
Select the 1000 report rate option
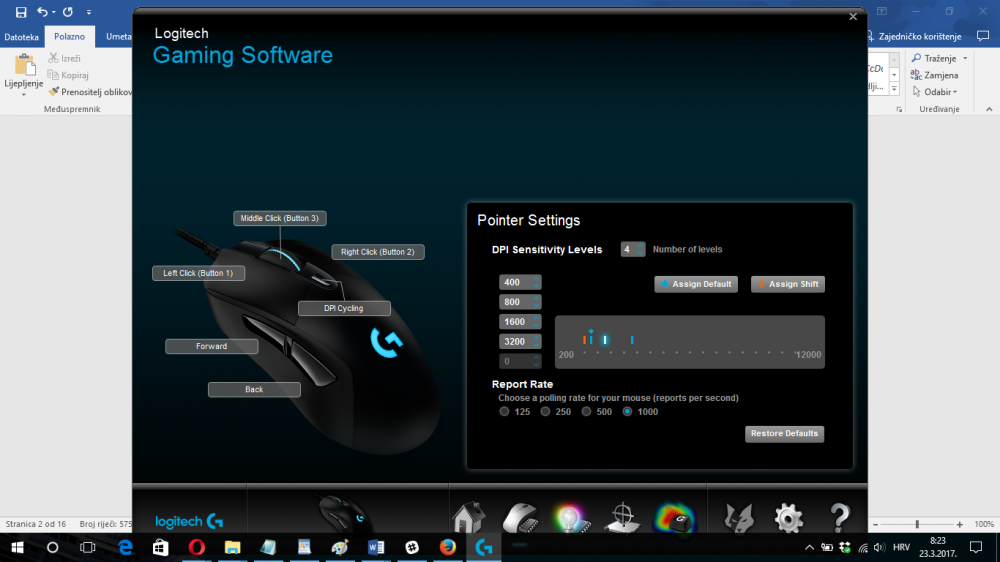pos(628,411)
